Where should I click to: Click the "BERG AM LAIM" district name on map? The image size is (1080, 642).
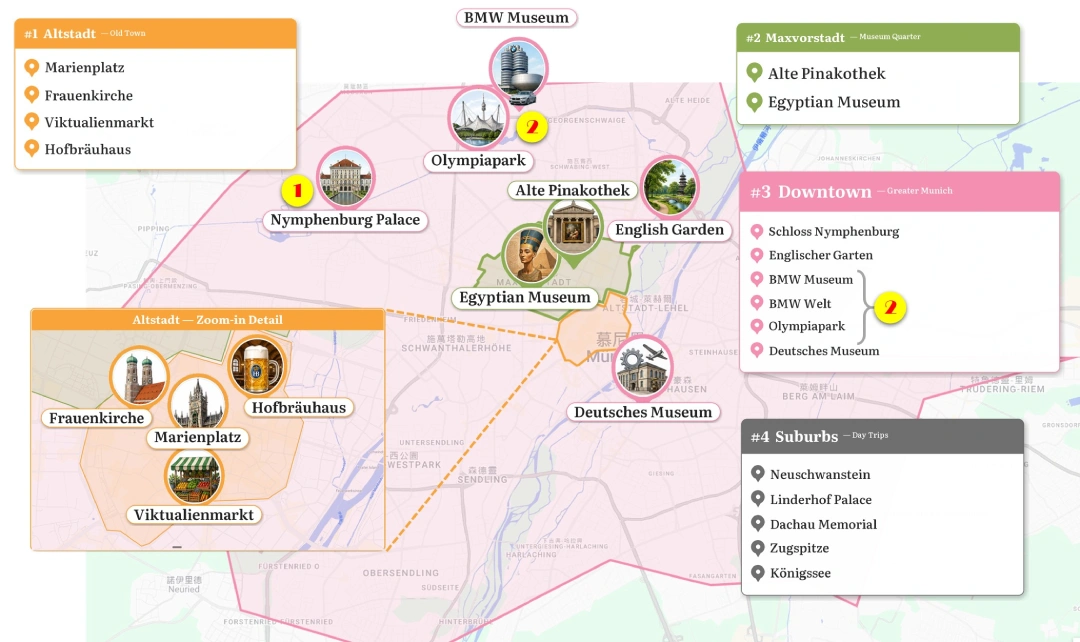tap(818, 396)
